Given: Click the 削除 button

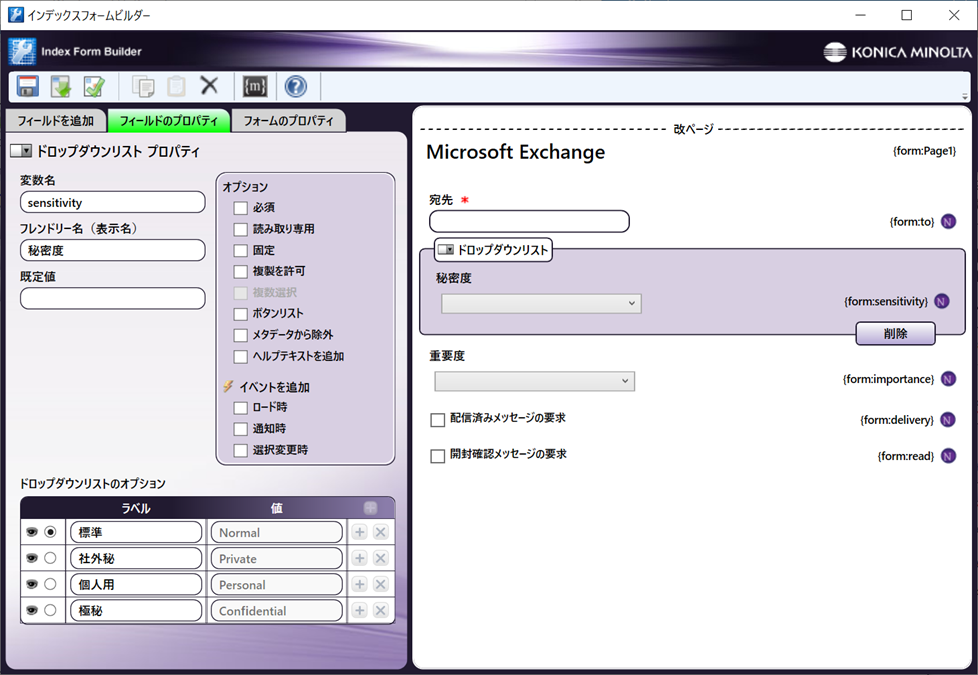Looking at the screenshot, I should 895,333.
